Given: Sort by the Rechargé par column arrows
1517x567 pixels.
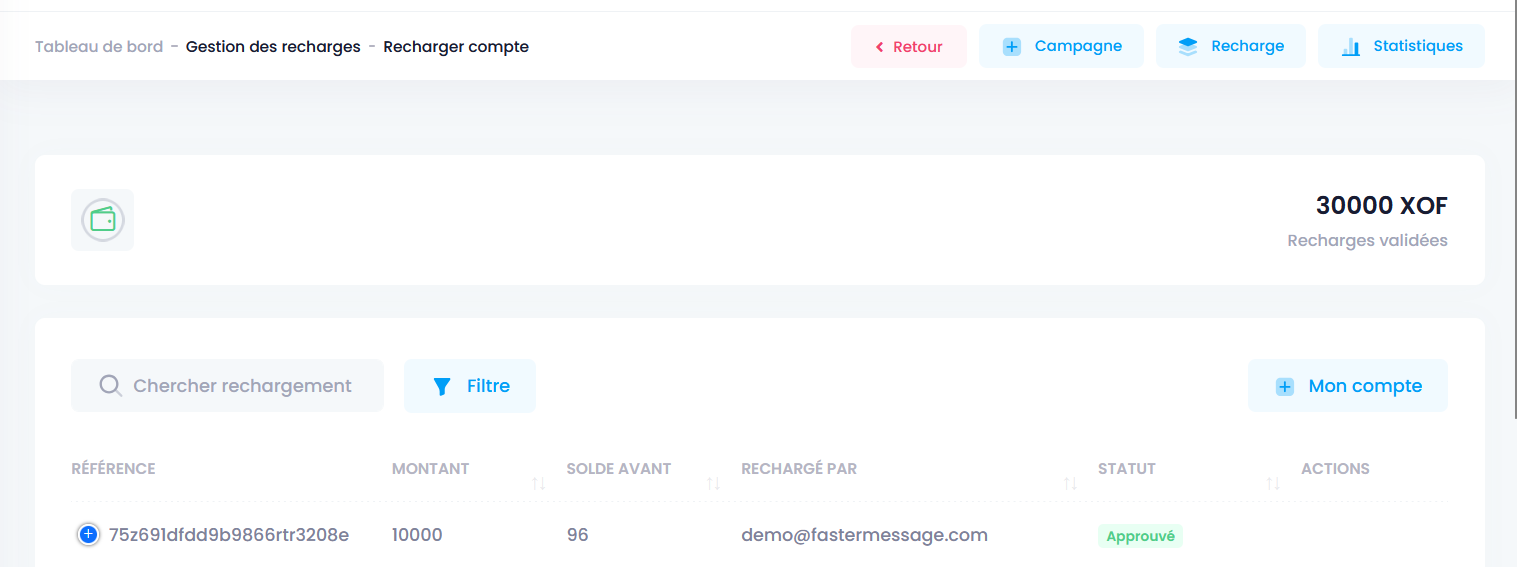Looking at the screenshot, I should pyautogui.click(x=1070, y=483).
